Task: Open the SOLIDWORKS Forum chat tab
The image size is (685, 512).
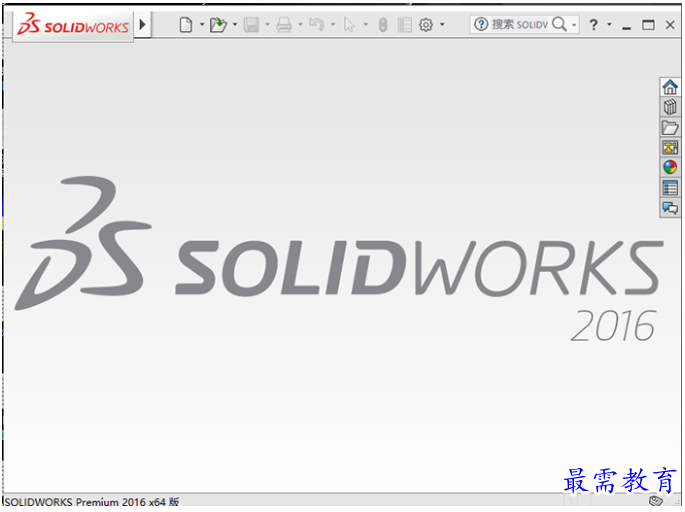Action: [670, 208]
